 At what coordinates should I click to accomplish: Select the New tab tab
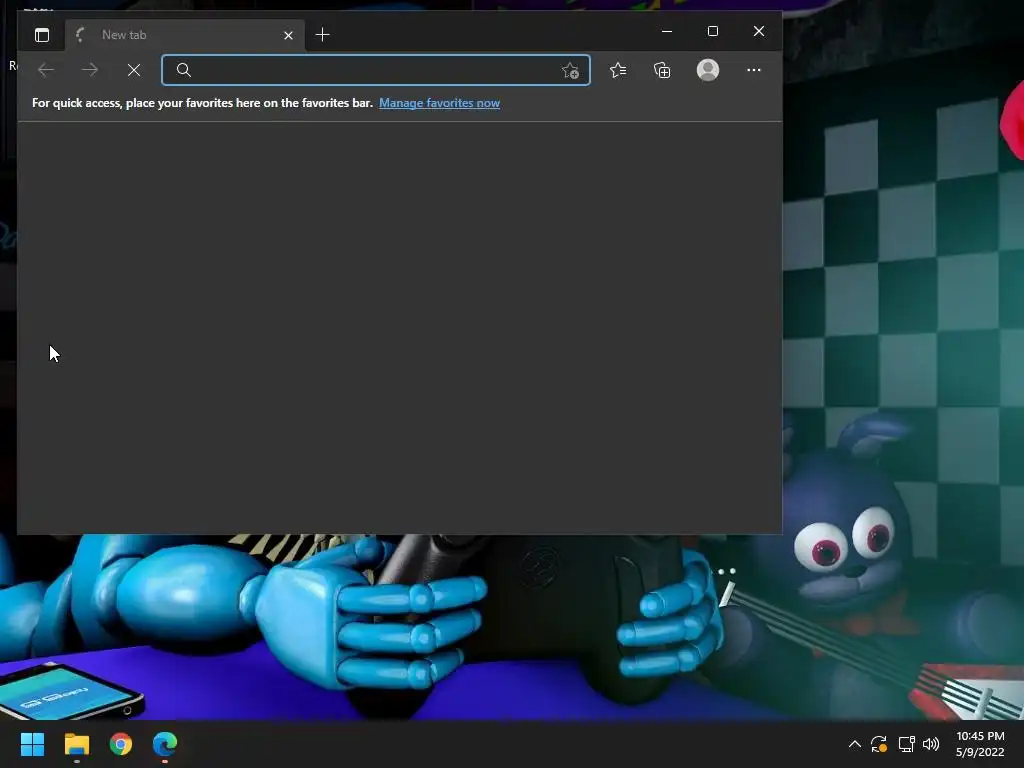(x=184, y=35)
